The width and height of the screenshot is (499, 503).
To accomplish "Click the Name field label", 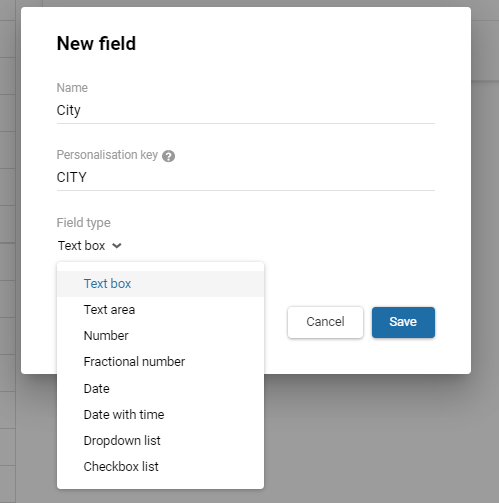I will 72,88.
